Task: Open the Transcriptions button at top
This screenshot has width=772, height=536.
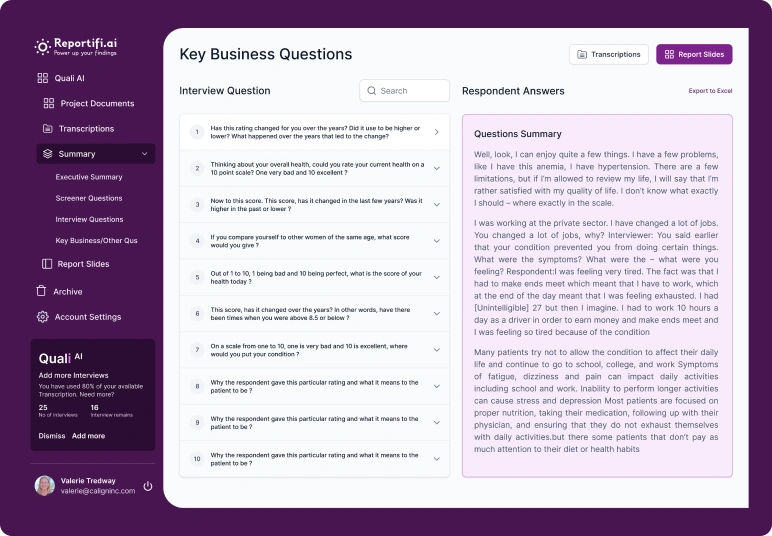Action: click(608, 54)
